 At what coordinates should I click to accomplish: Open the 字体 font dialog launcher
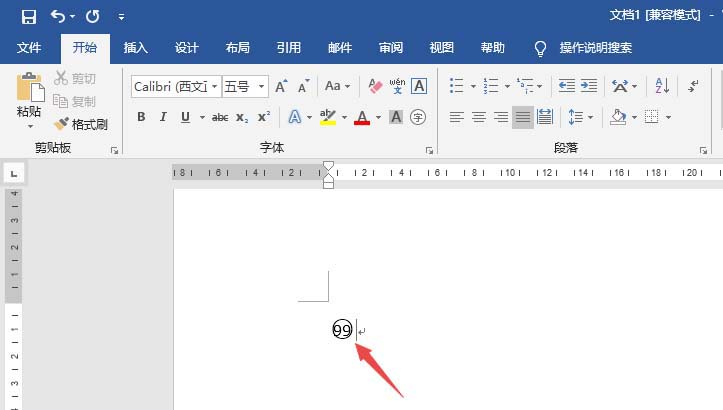(x=429, y=150)
